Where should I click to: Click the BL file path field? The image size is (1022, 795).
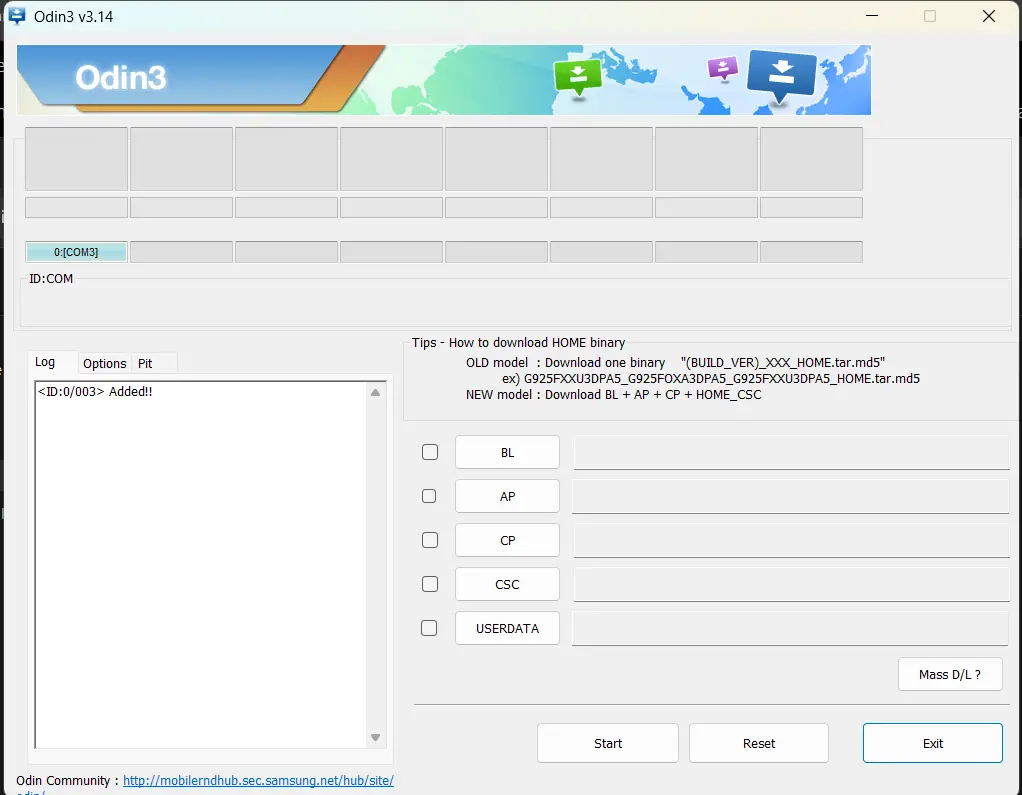click(791, 452)
